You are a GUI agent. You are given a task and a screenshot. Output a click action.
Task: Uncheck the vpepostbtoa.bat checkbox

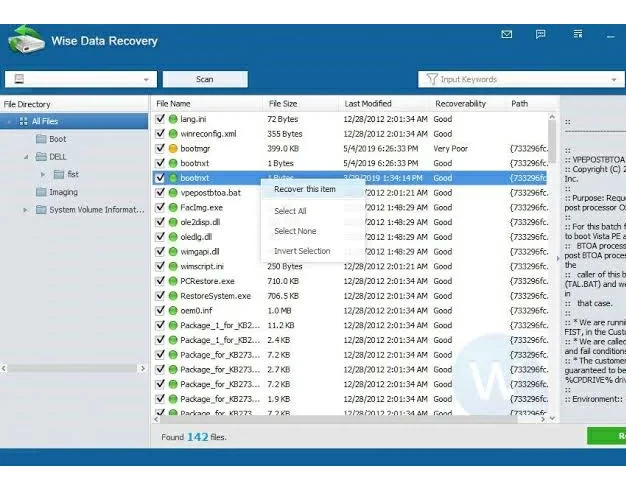pos(160,192)
